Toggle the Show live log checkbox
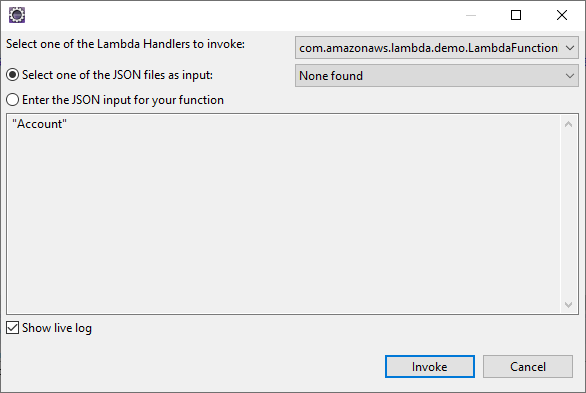This screenshot has width=586, height=393. click(x=12, y=328)
